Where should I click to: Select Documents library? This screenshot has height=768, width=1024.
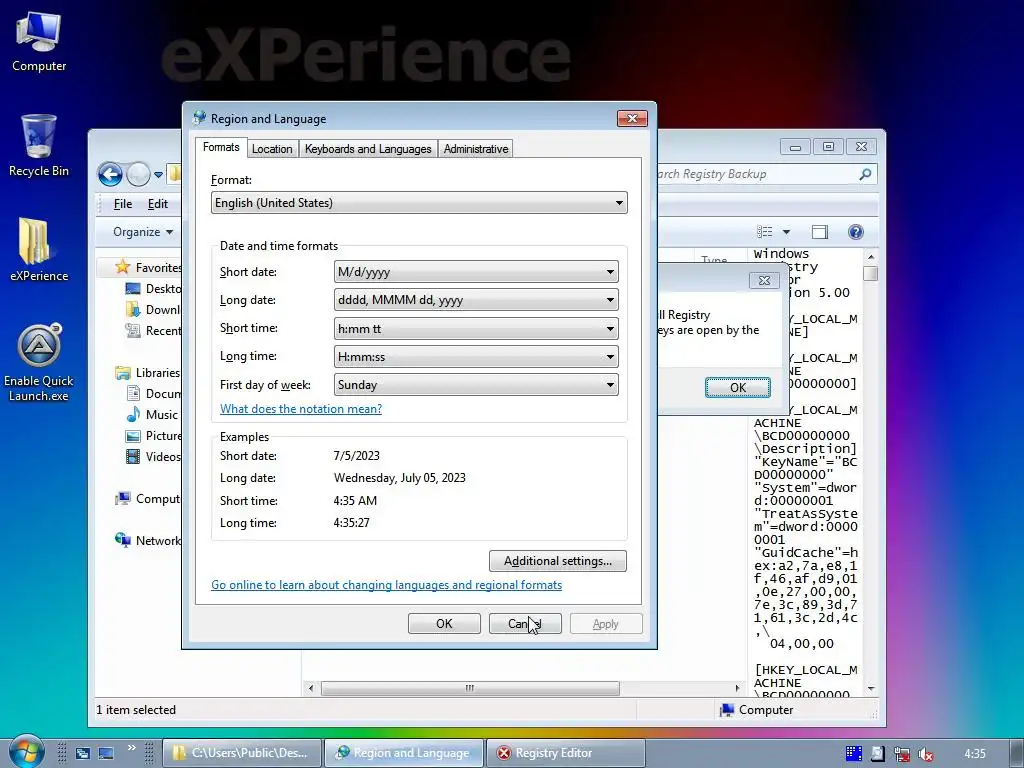click(x=153, y=394)
